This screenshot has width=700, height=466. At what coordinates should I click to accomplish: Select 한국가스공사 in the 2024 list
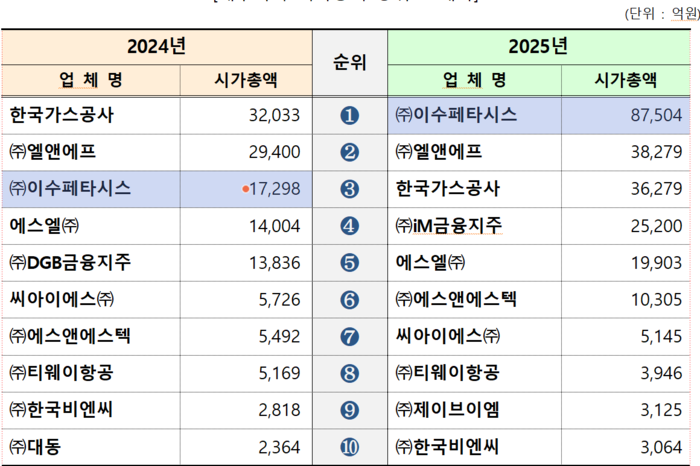[62, 115]
